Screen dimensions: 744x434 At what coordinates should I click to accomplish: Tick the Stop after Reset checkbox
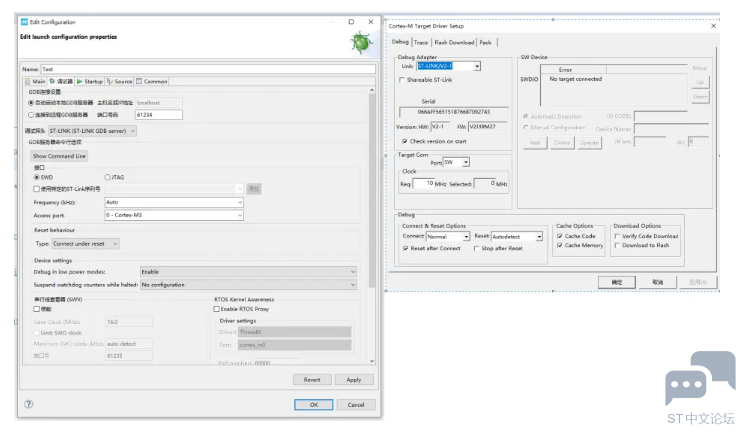pyautogui.click(x=476, y=248)
